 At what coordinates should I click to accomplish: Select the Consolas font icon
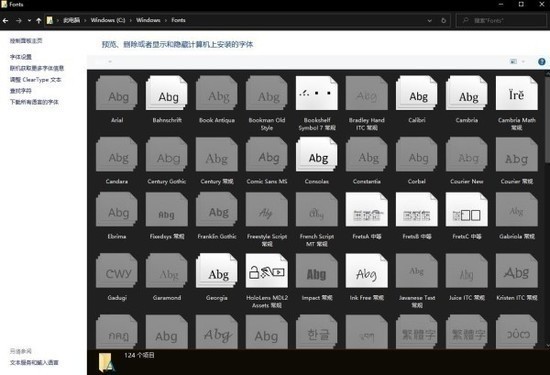[x=316, y=155]
